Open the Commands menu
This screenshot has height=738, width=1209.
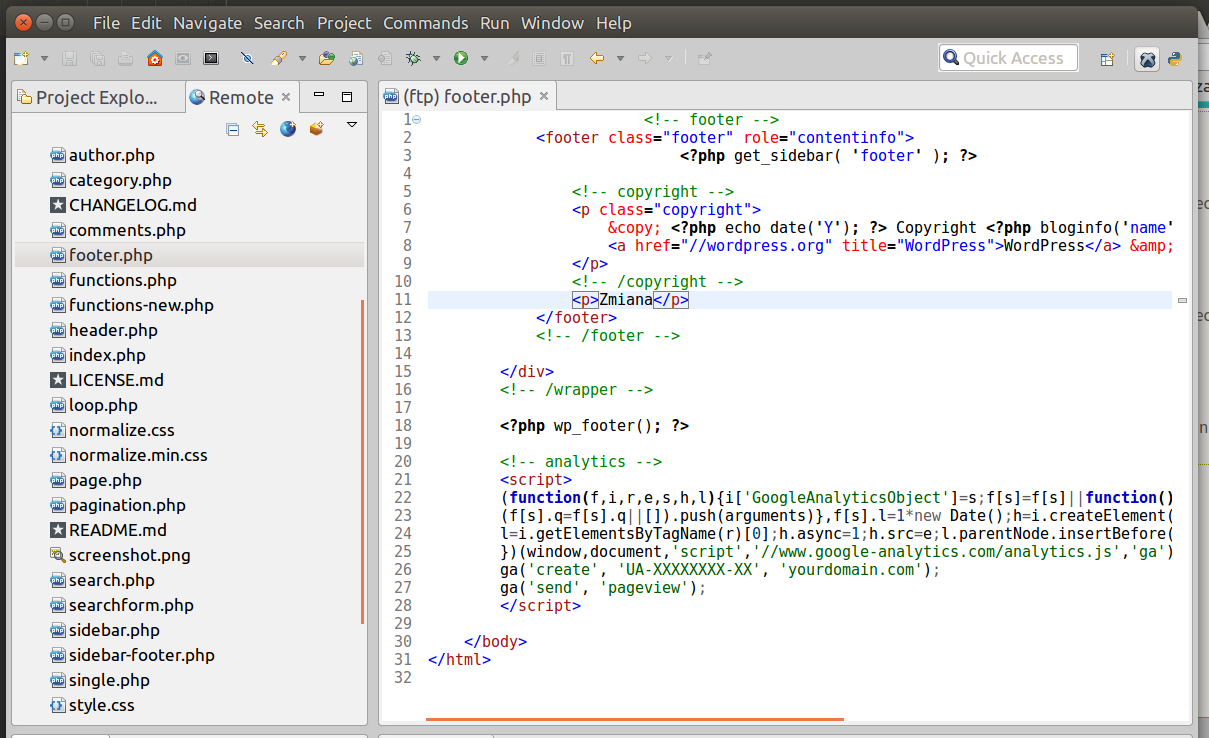click(425, 23)
